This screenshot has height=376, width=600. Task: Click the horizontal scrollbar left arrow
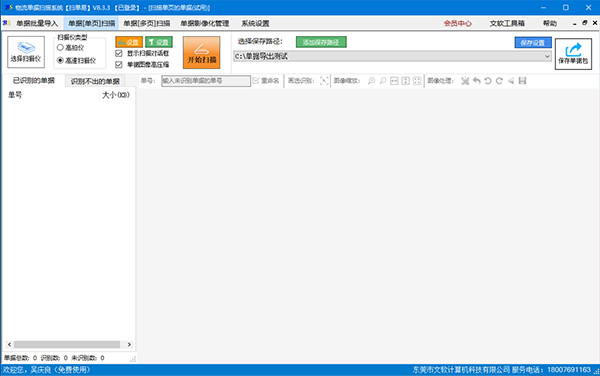pos(10,345)
